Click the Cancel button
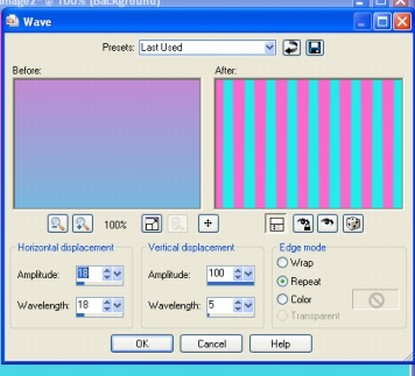 pos(211,344)
